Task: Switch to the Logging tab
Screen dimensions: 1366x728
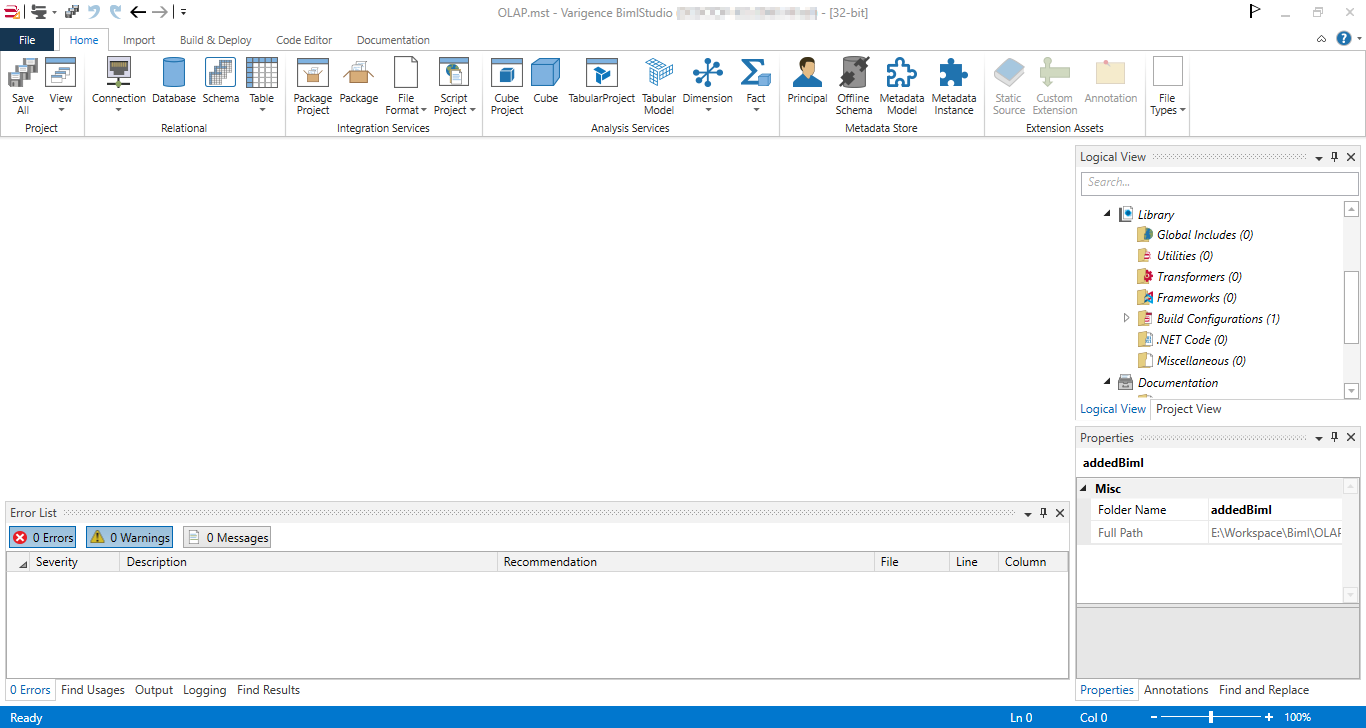Action: pyautogui.click(x=205, y=690)
